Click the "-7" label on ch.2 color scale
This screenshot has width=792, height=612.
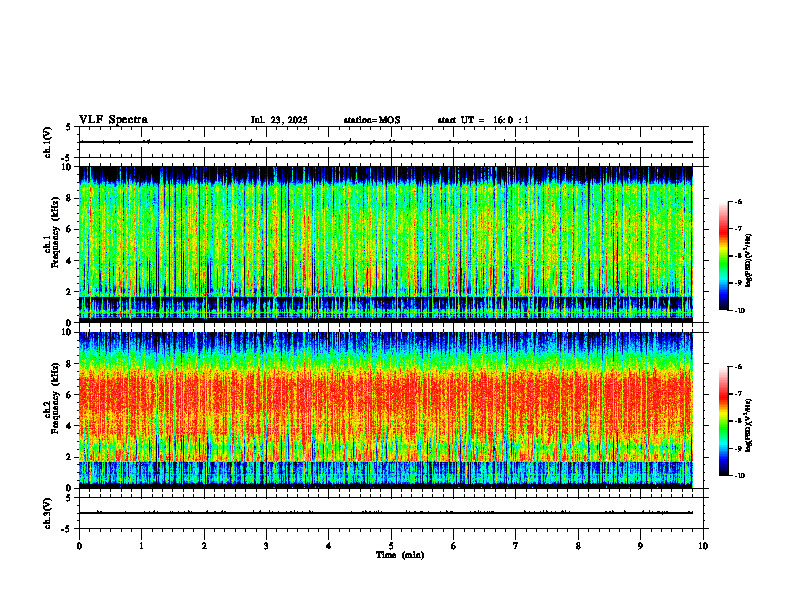coord(738,394)
